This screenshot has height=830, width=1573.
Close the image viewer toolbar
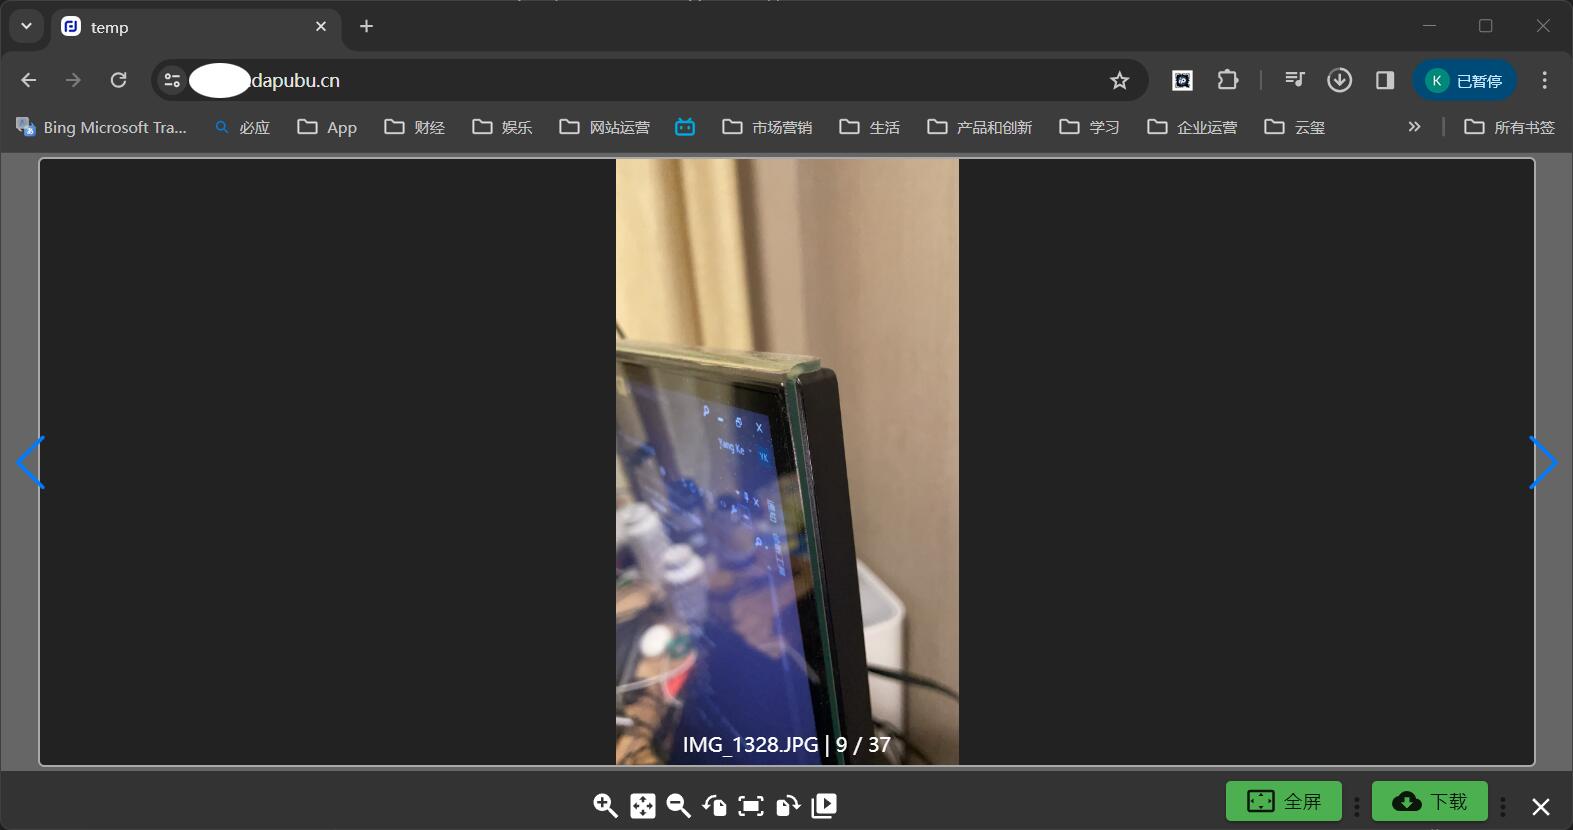coord(1541,806)
